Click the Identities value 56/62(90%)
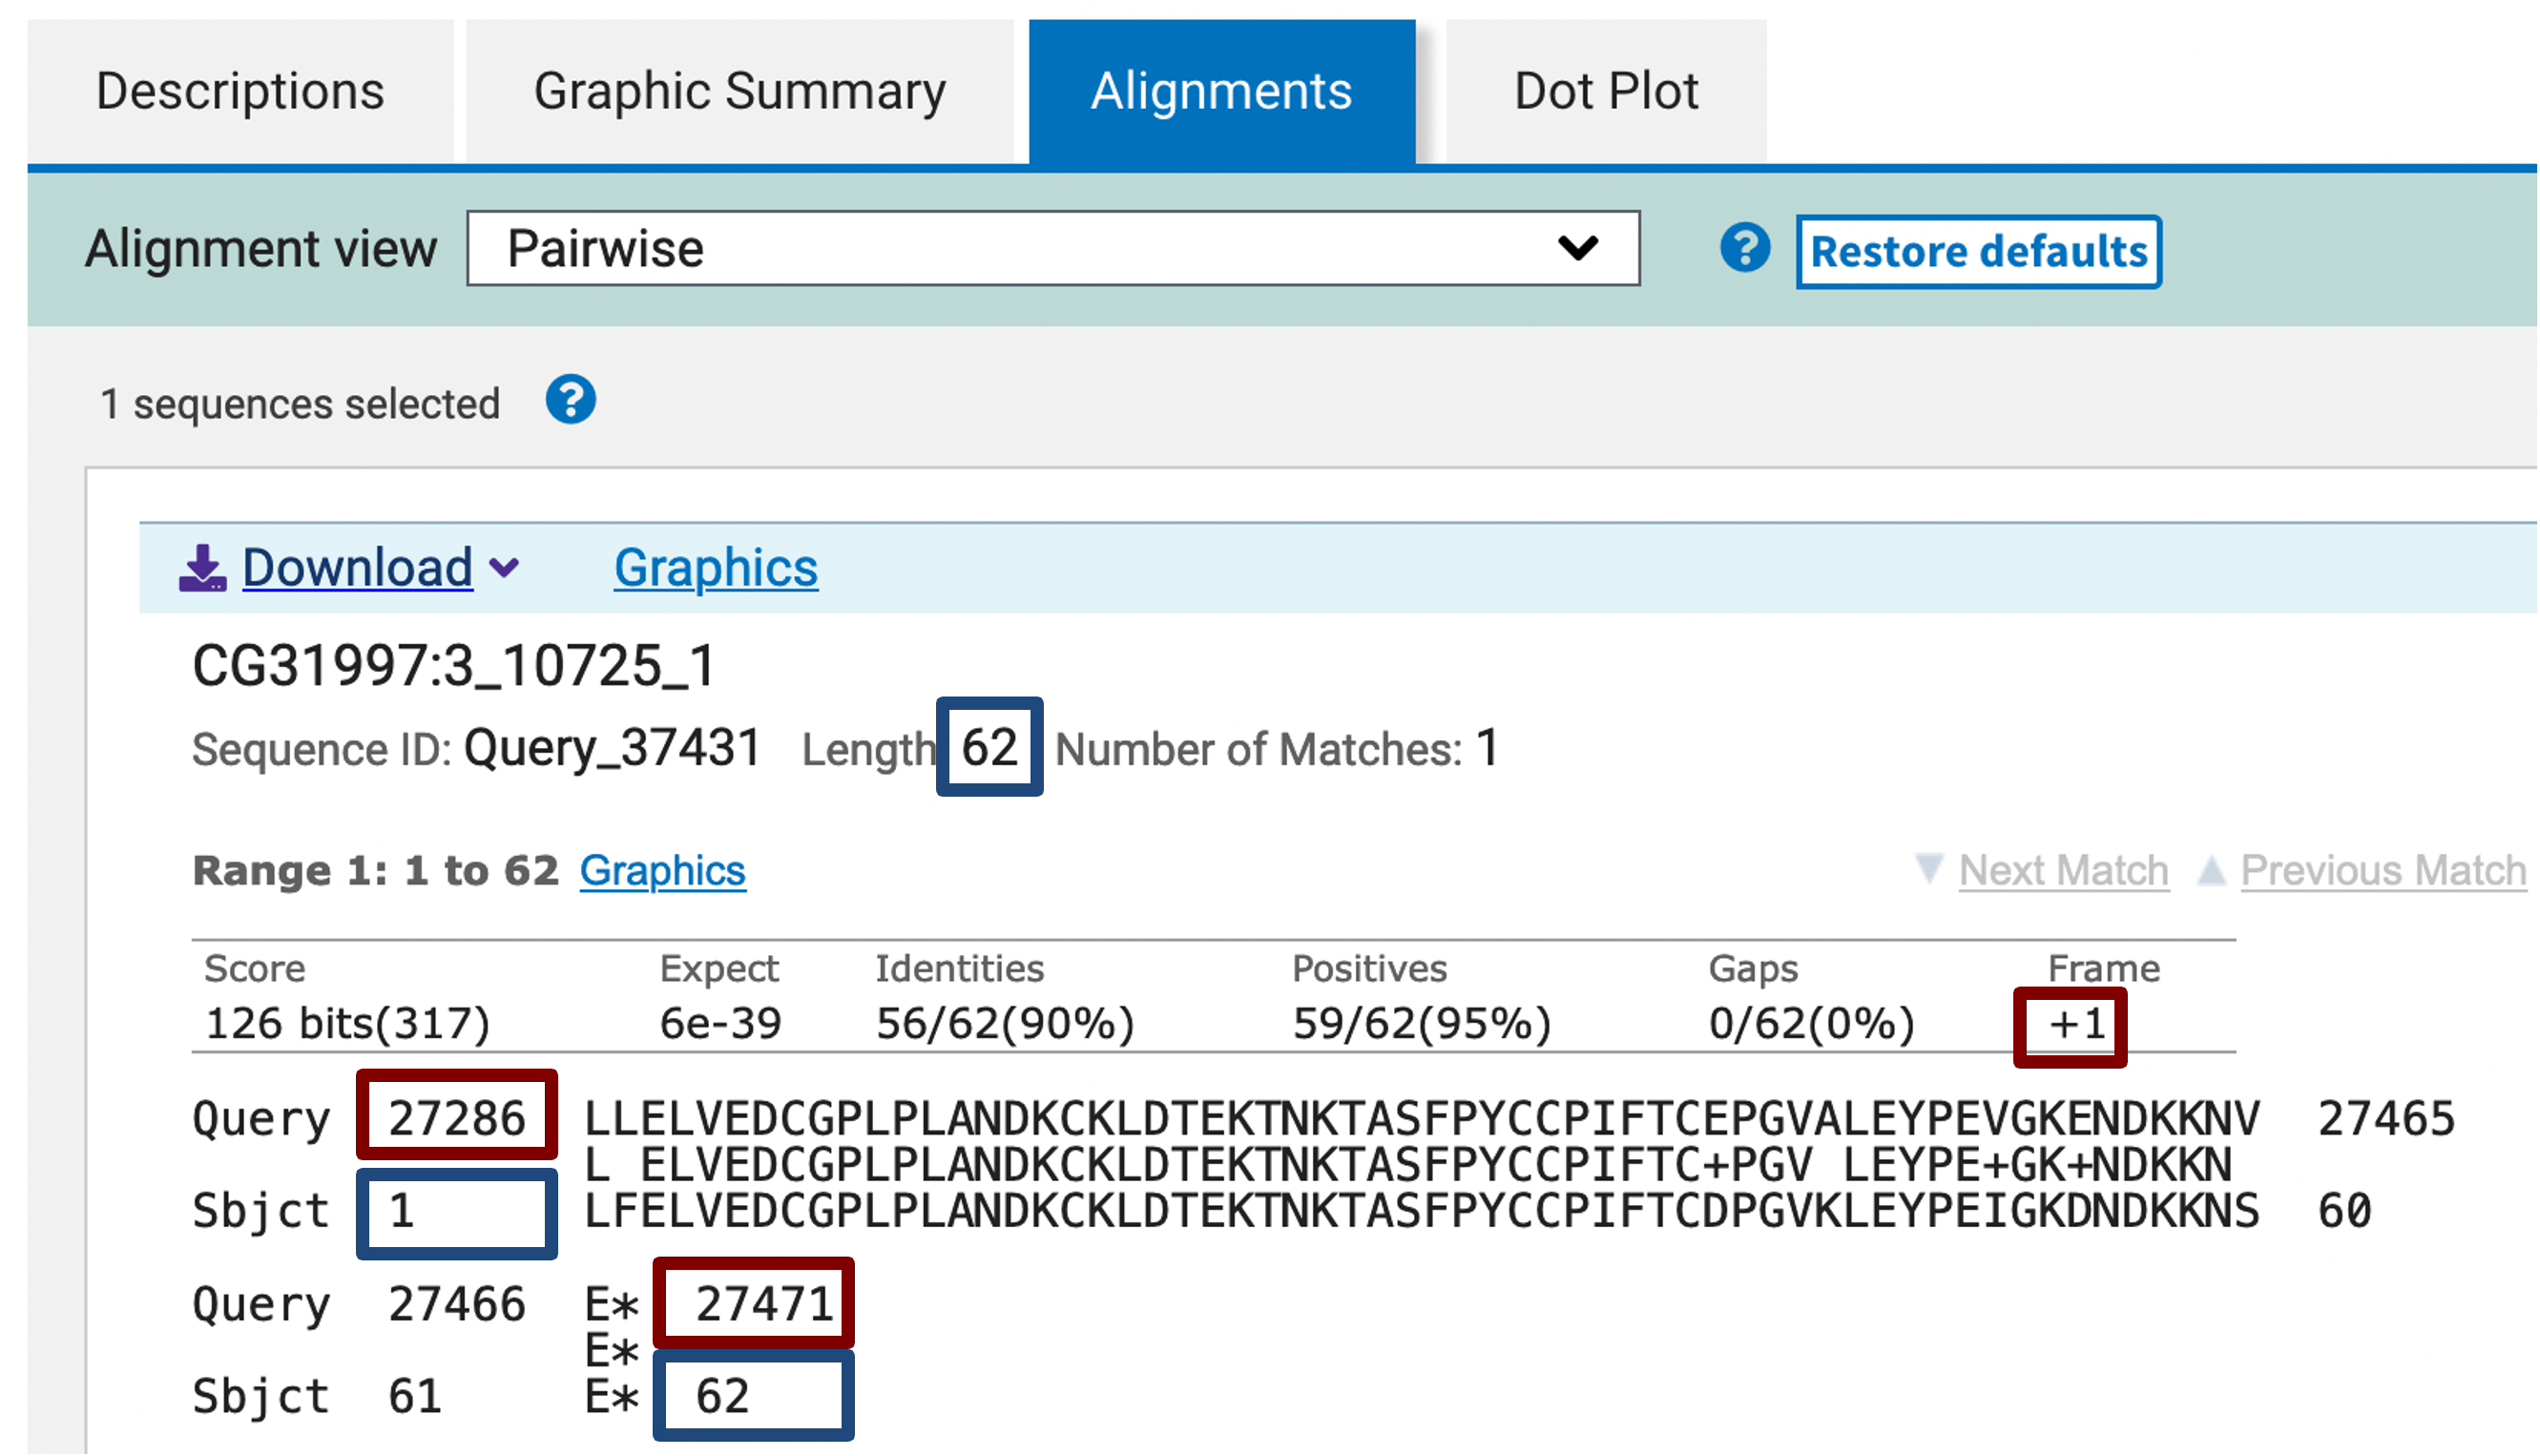 click(1005, 1023)
